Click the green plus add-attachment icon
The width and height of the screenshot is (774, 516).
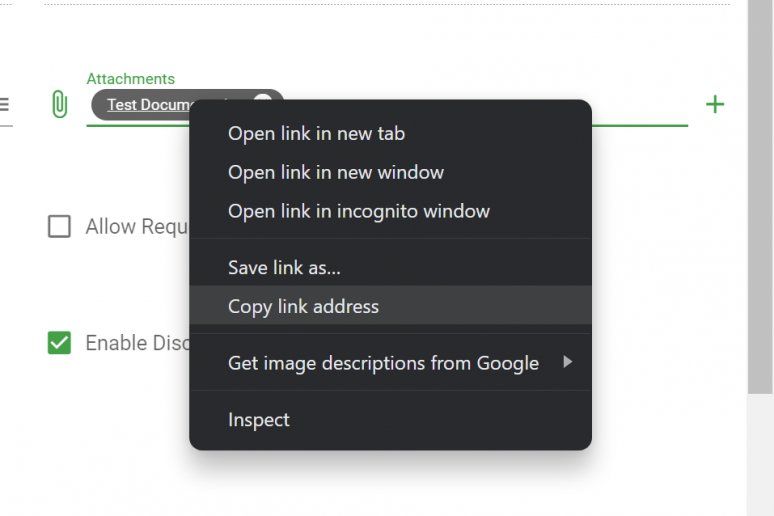click(715, 104)
